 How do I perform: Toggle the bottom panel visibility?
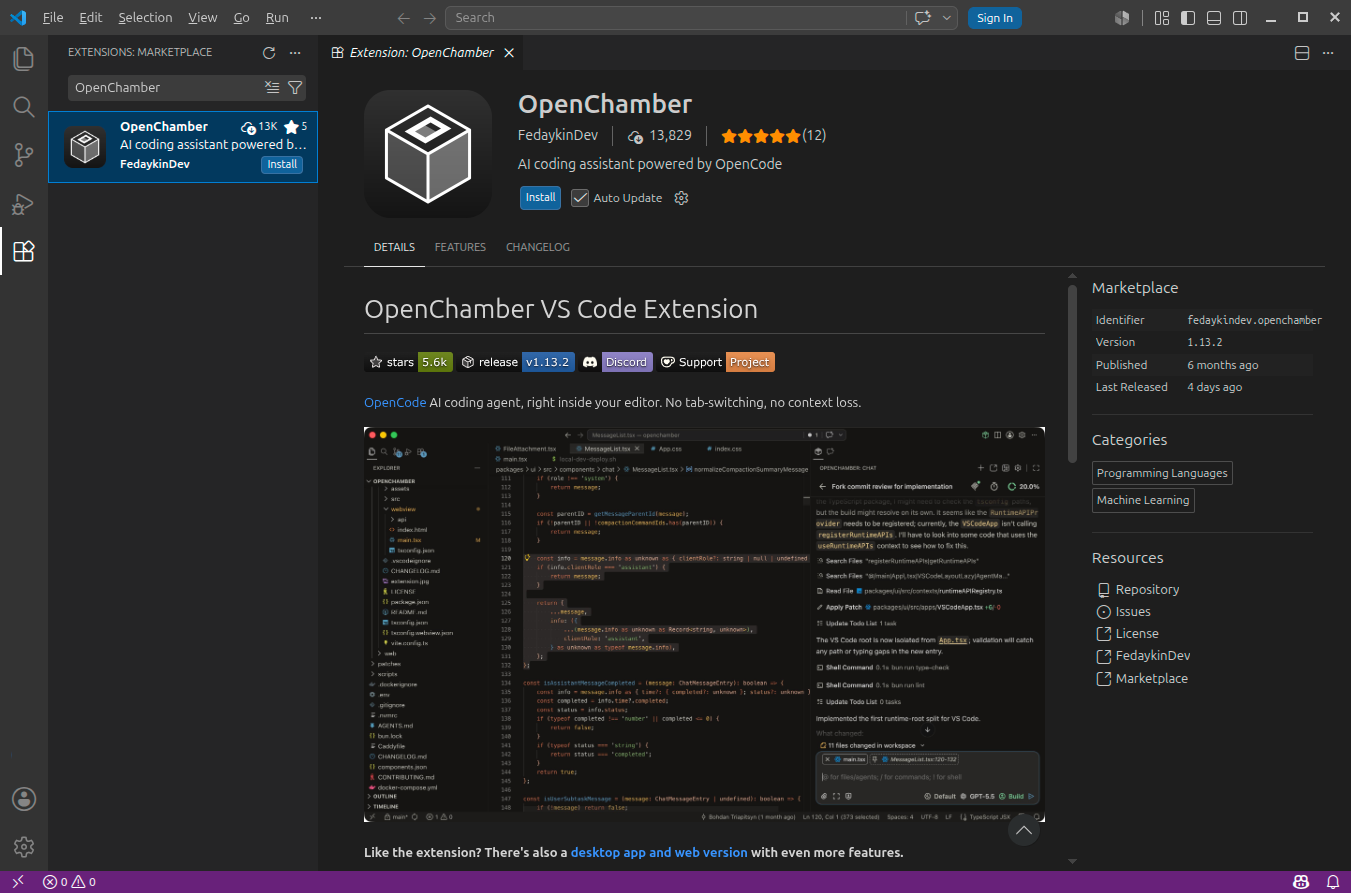(x=1214, y=18)
